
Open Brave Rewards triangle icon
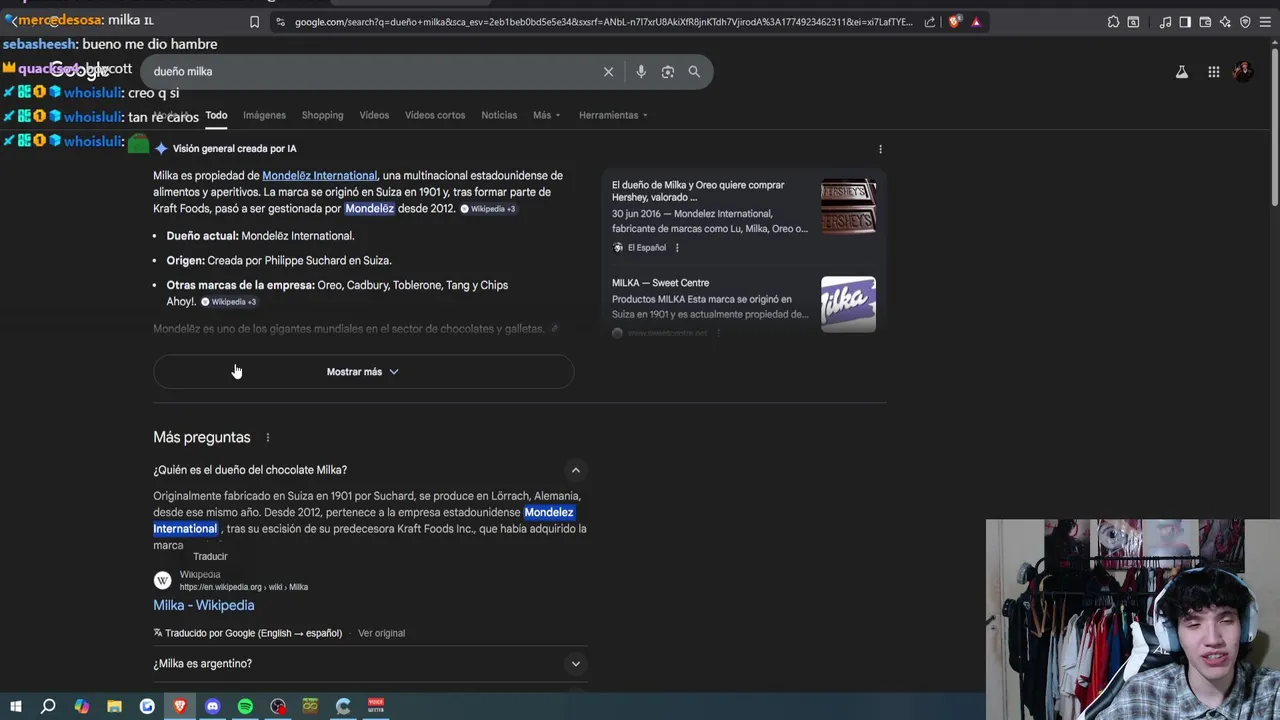pyautogui.click(x=976, y=22)
